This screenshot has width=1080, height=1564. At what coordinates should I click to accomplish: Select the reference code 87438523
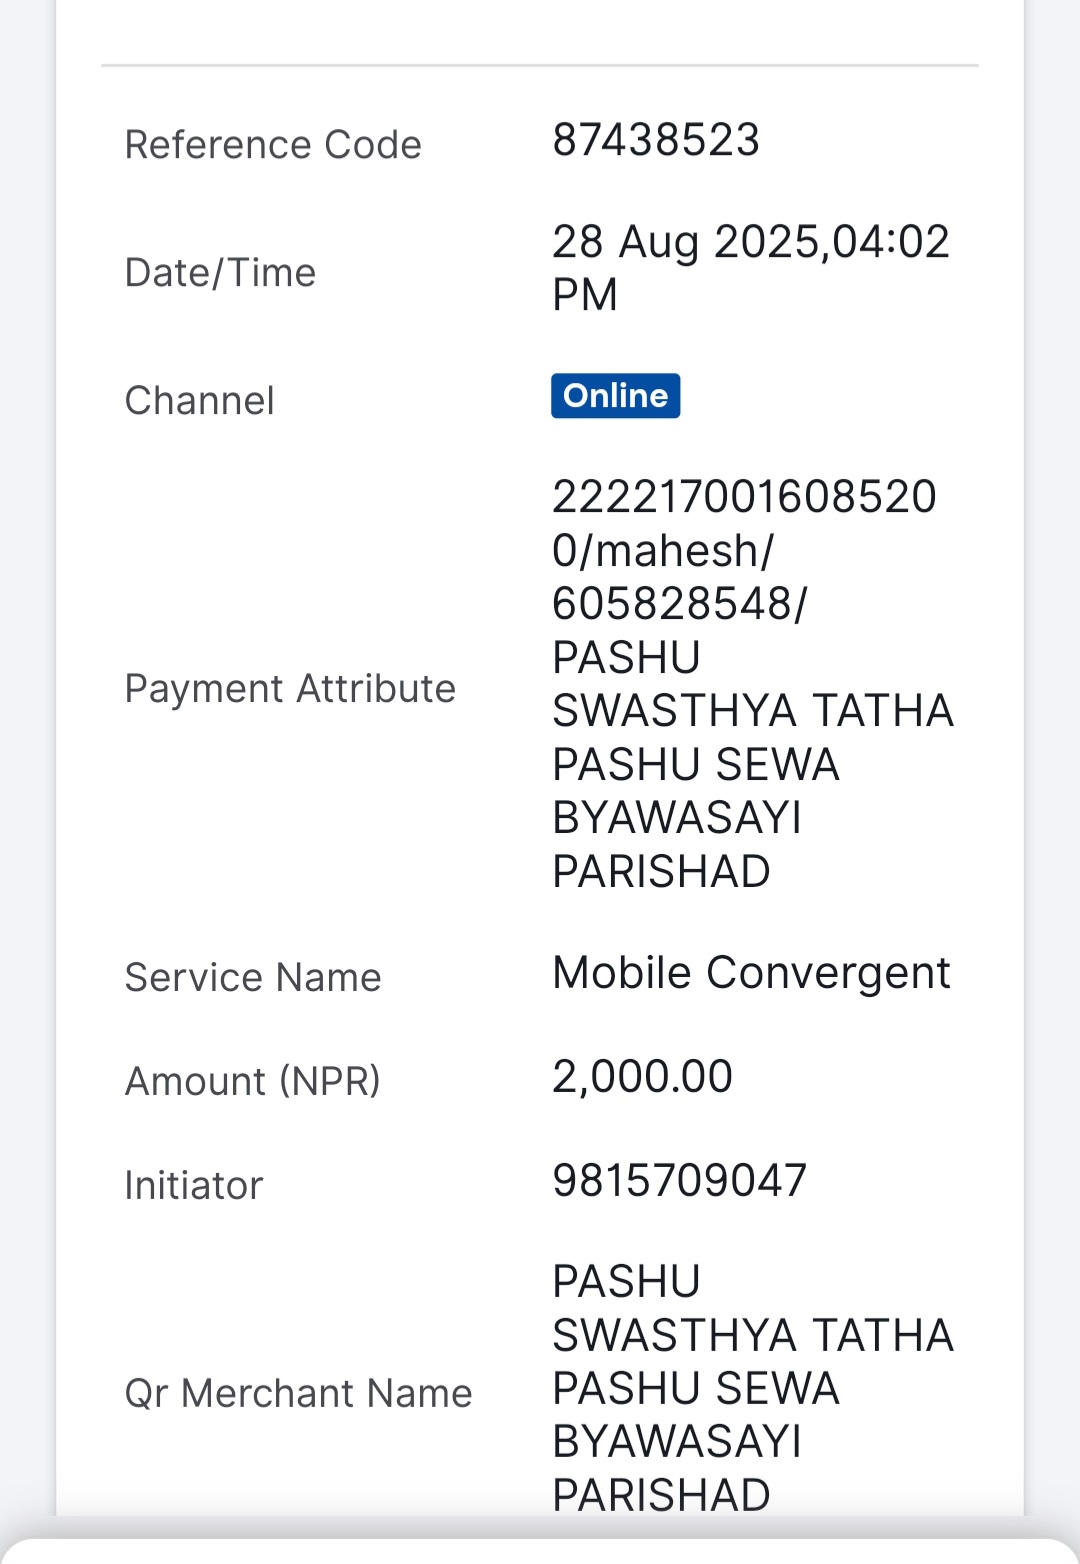click(656, 140)
